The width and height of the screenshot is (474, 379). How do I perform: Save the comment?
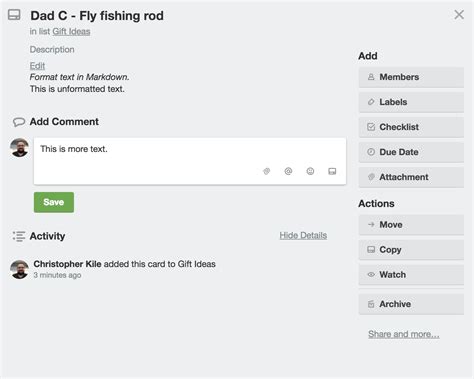(x=54, y=202)
